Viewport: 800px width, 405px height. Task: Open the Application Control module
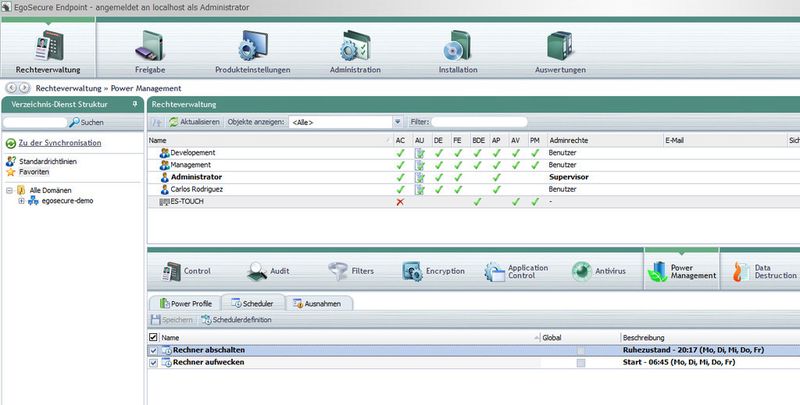(516, 271)
